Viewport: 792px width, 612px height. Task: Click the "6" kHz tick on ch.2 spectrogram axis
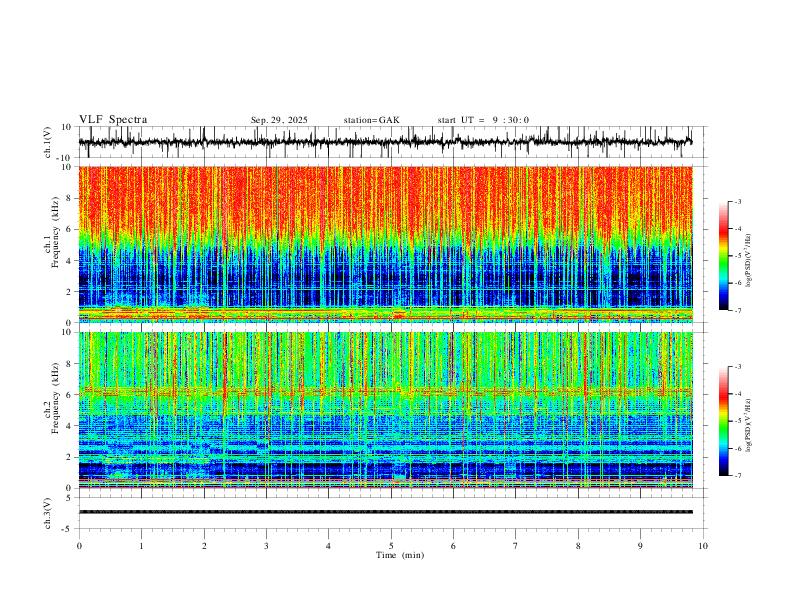pyautogui.click(x=69, y=395)
